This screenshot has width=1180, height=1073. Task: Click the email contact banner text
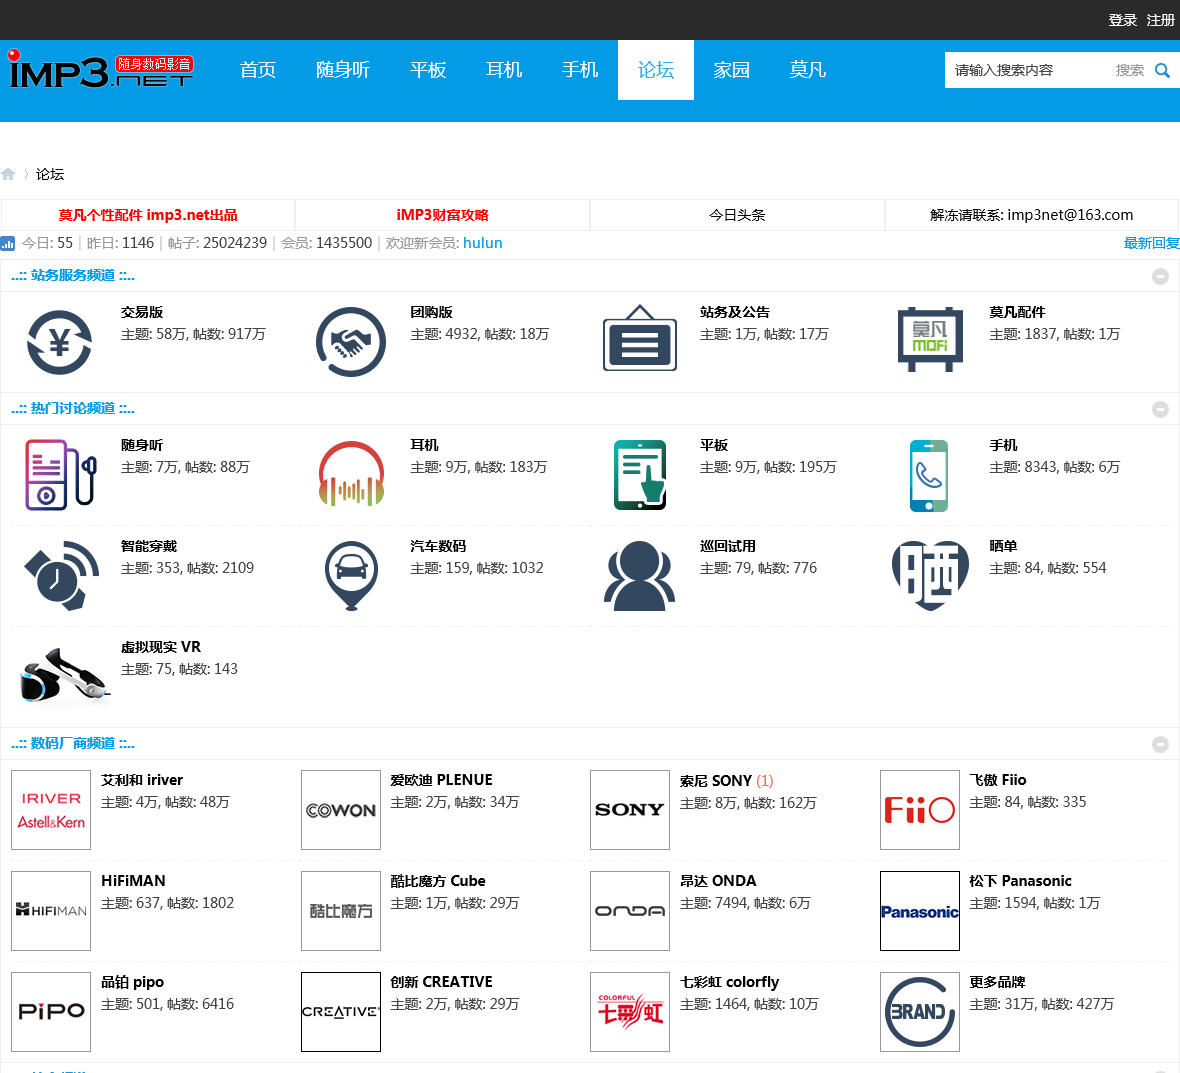coord(1032,215)
